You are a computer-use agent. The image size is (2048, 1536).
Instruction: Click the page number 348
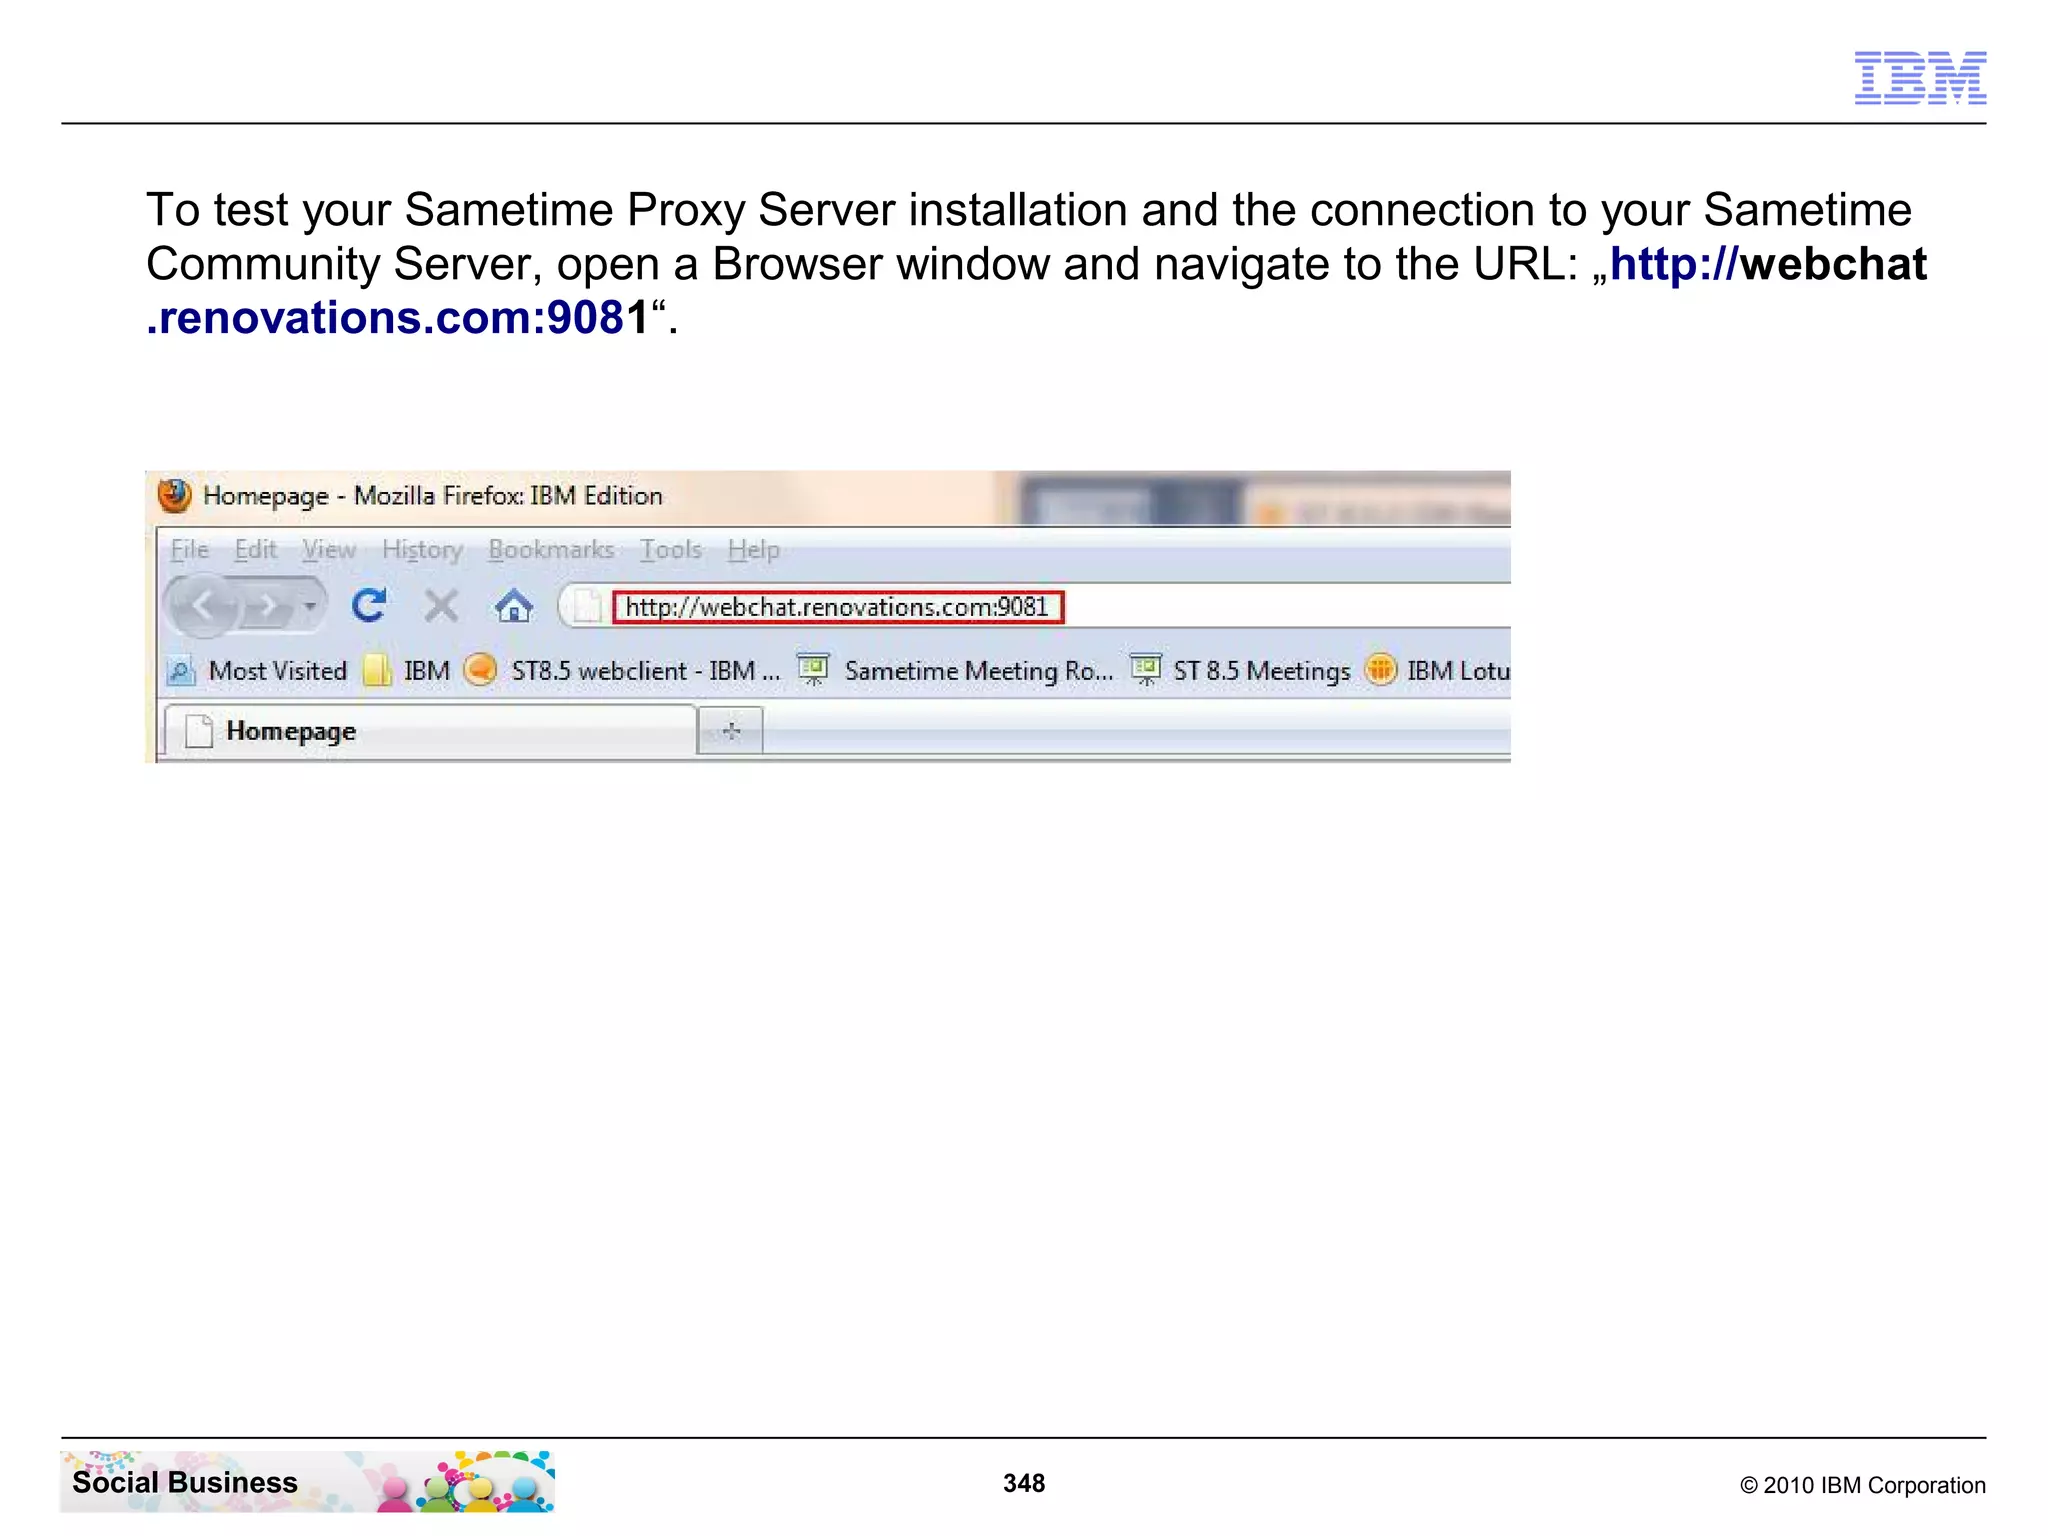[x=1024, y=1483]
